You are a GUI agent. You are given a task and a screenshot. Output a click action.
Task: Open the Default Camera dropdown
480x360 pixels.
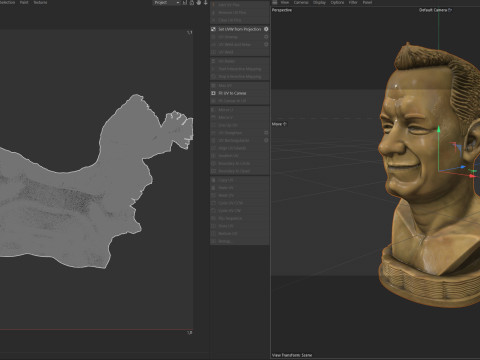pos(435,10)
